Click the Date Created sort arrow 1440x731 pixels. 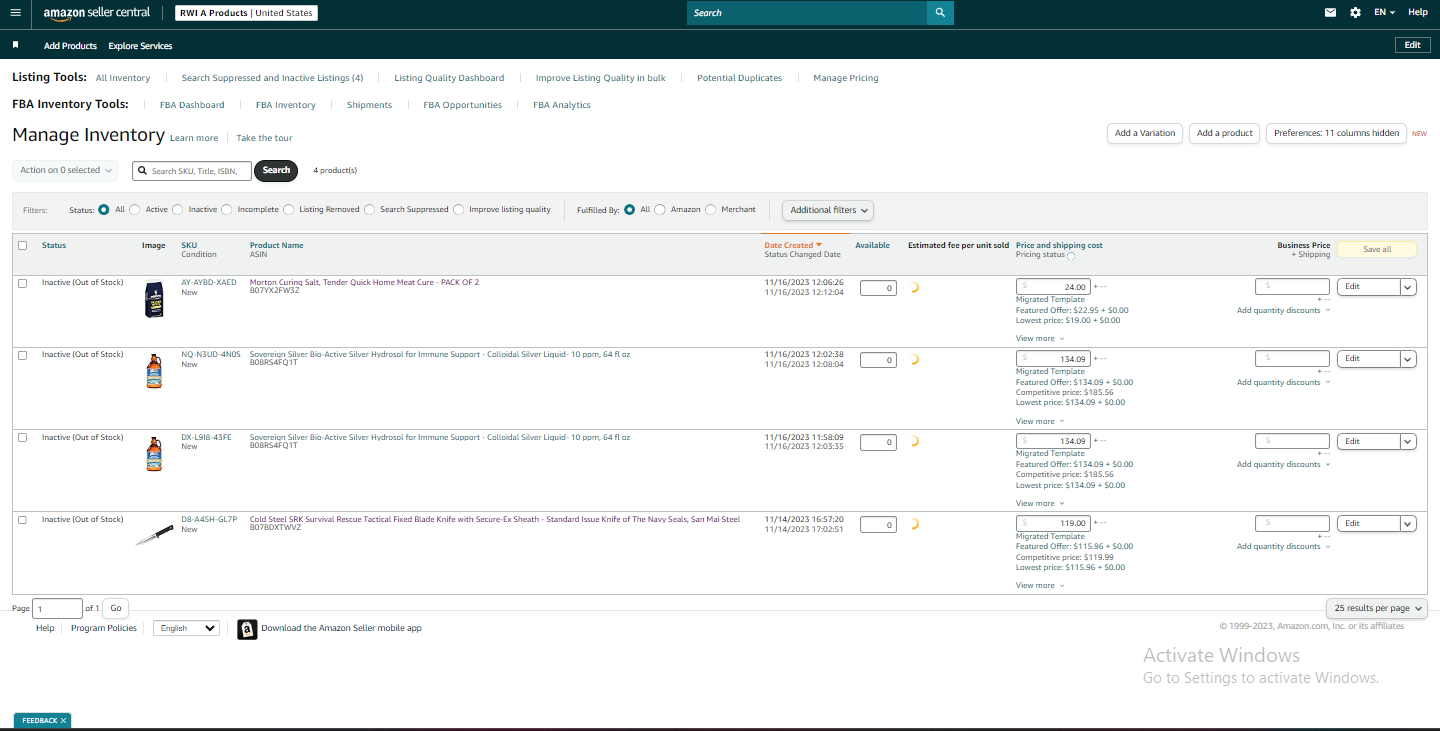coord(819,245)
